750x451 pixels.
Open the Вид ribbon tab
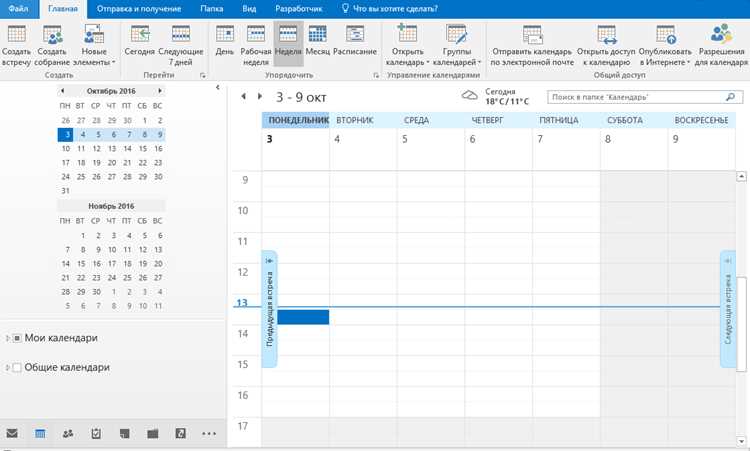pyautogui.click(x=249, y=9)
